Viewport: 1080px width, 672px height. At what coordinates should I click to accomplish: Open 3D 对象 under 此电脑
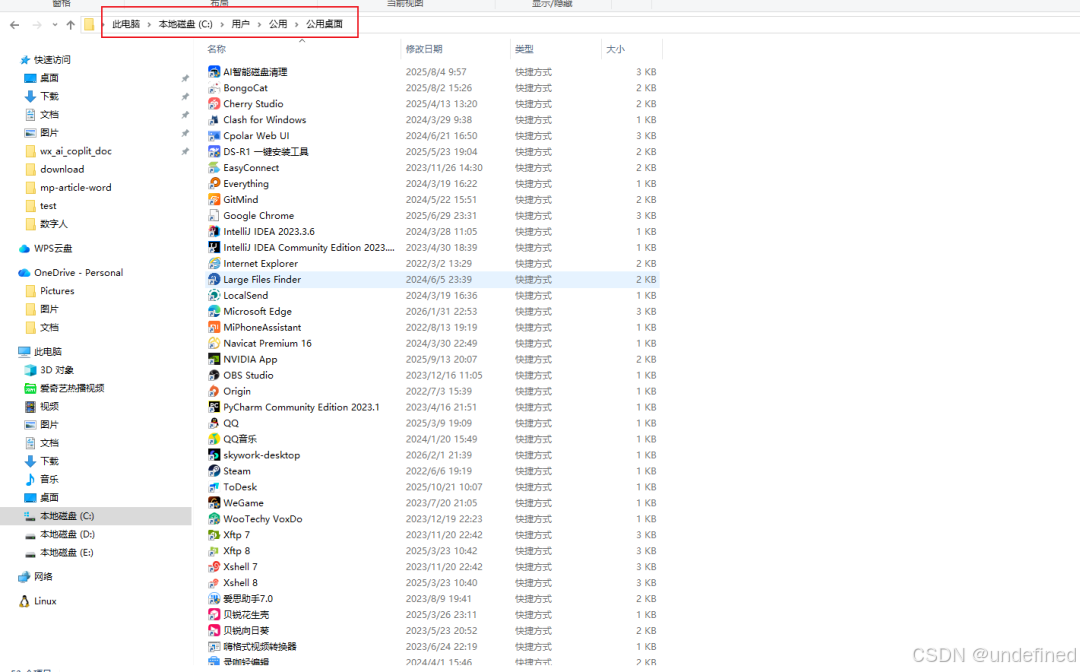pyautogui.click(x=56, y=370)
